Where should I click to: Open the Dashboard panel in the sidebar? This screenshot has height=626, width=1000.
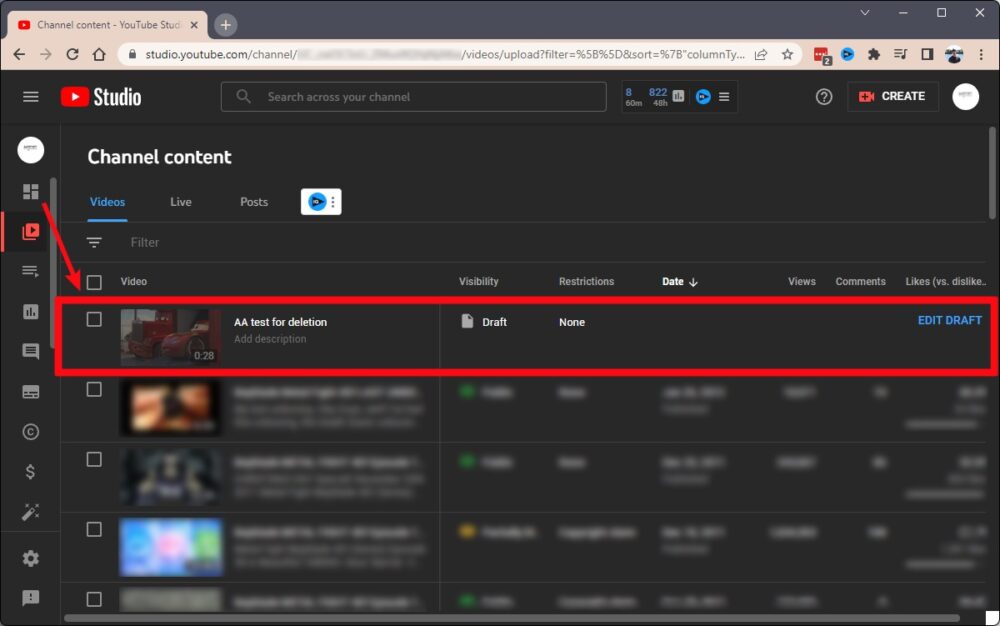pos(30,190)
